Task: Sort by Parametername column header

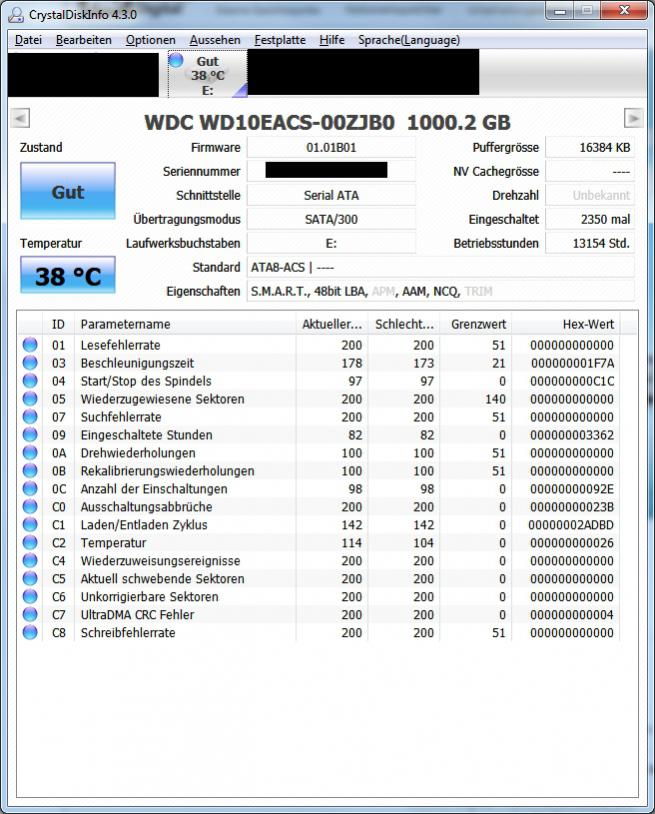Action: click(x=185, y=324)
